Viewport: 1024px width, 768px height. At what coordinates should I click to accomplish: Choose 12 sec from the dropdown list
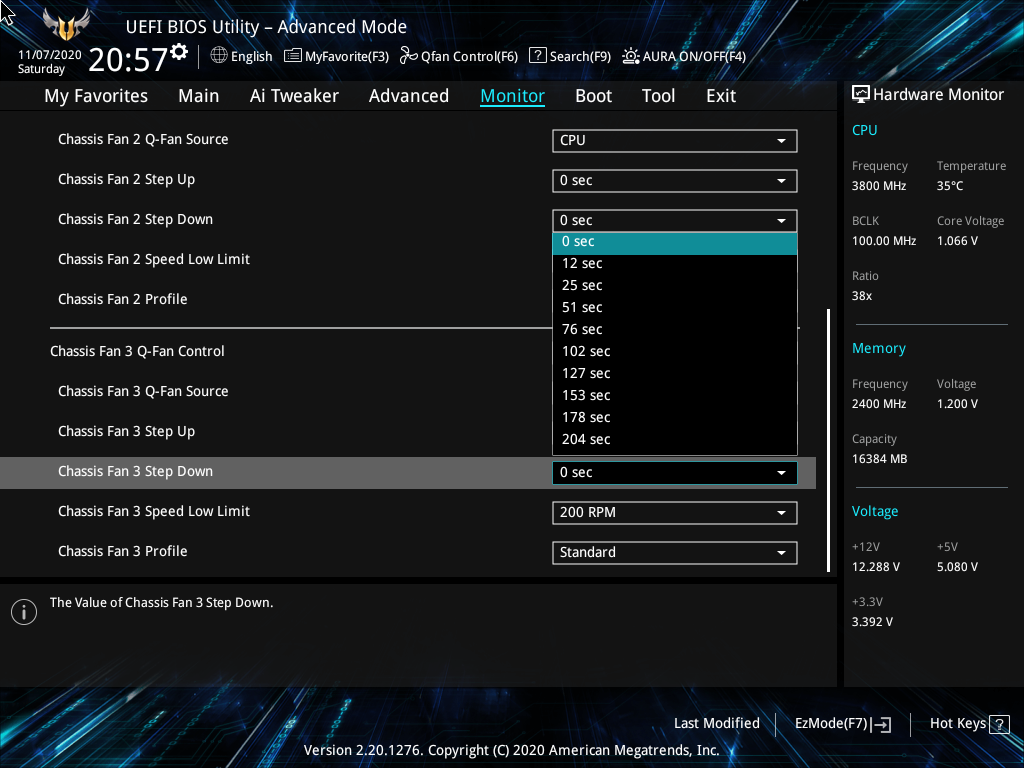click(675, 263)
